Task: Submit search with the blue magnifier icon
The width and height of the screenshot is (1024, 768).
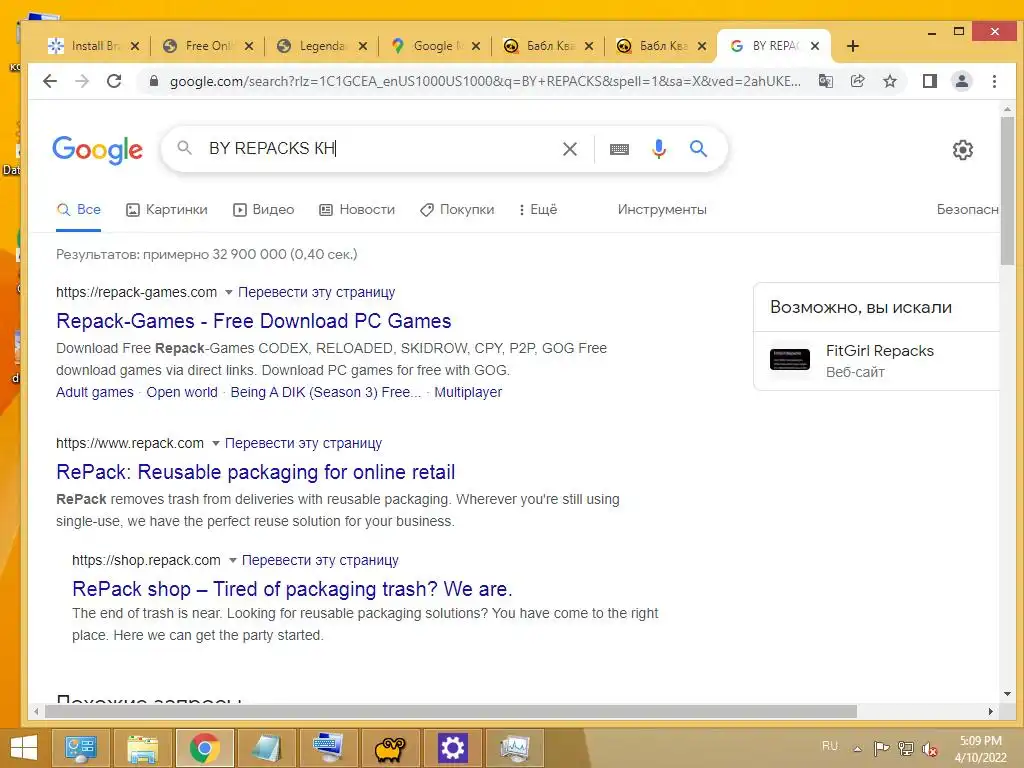Action: 698,149
